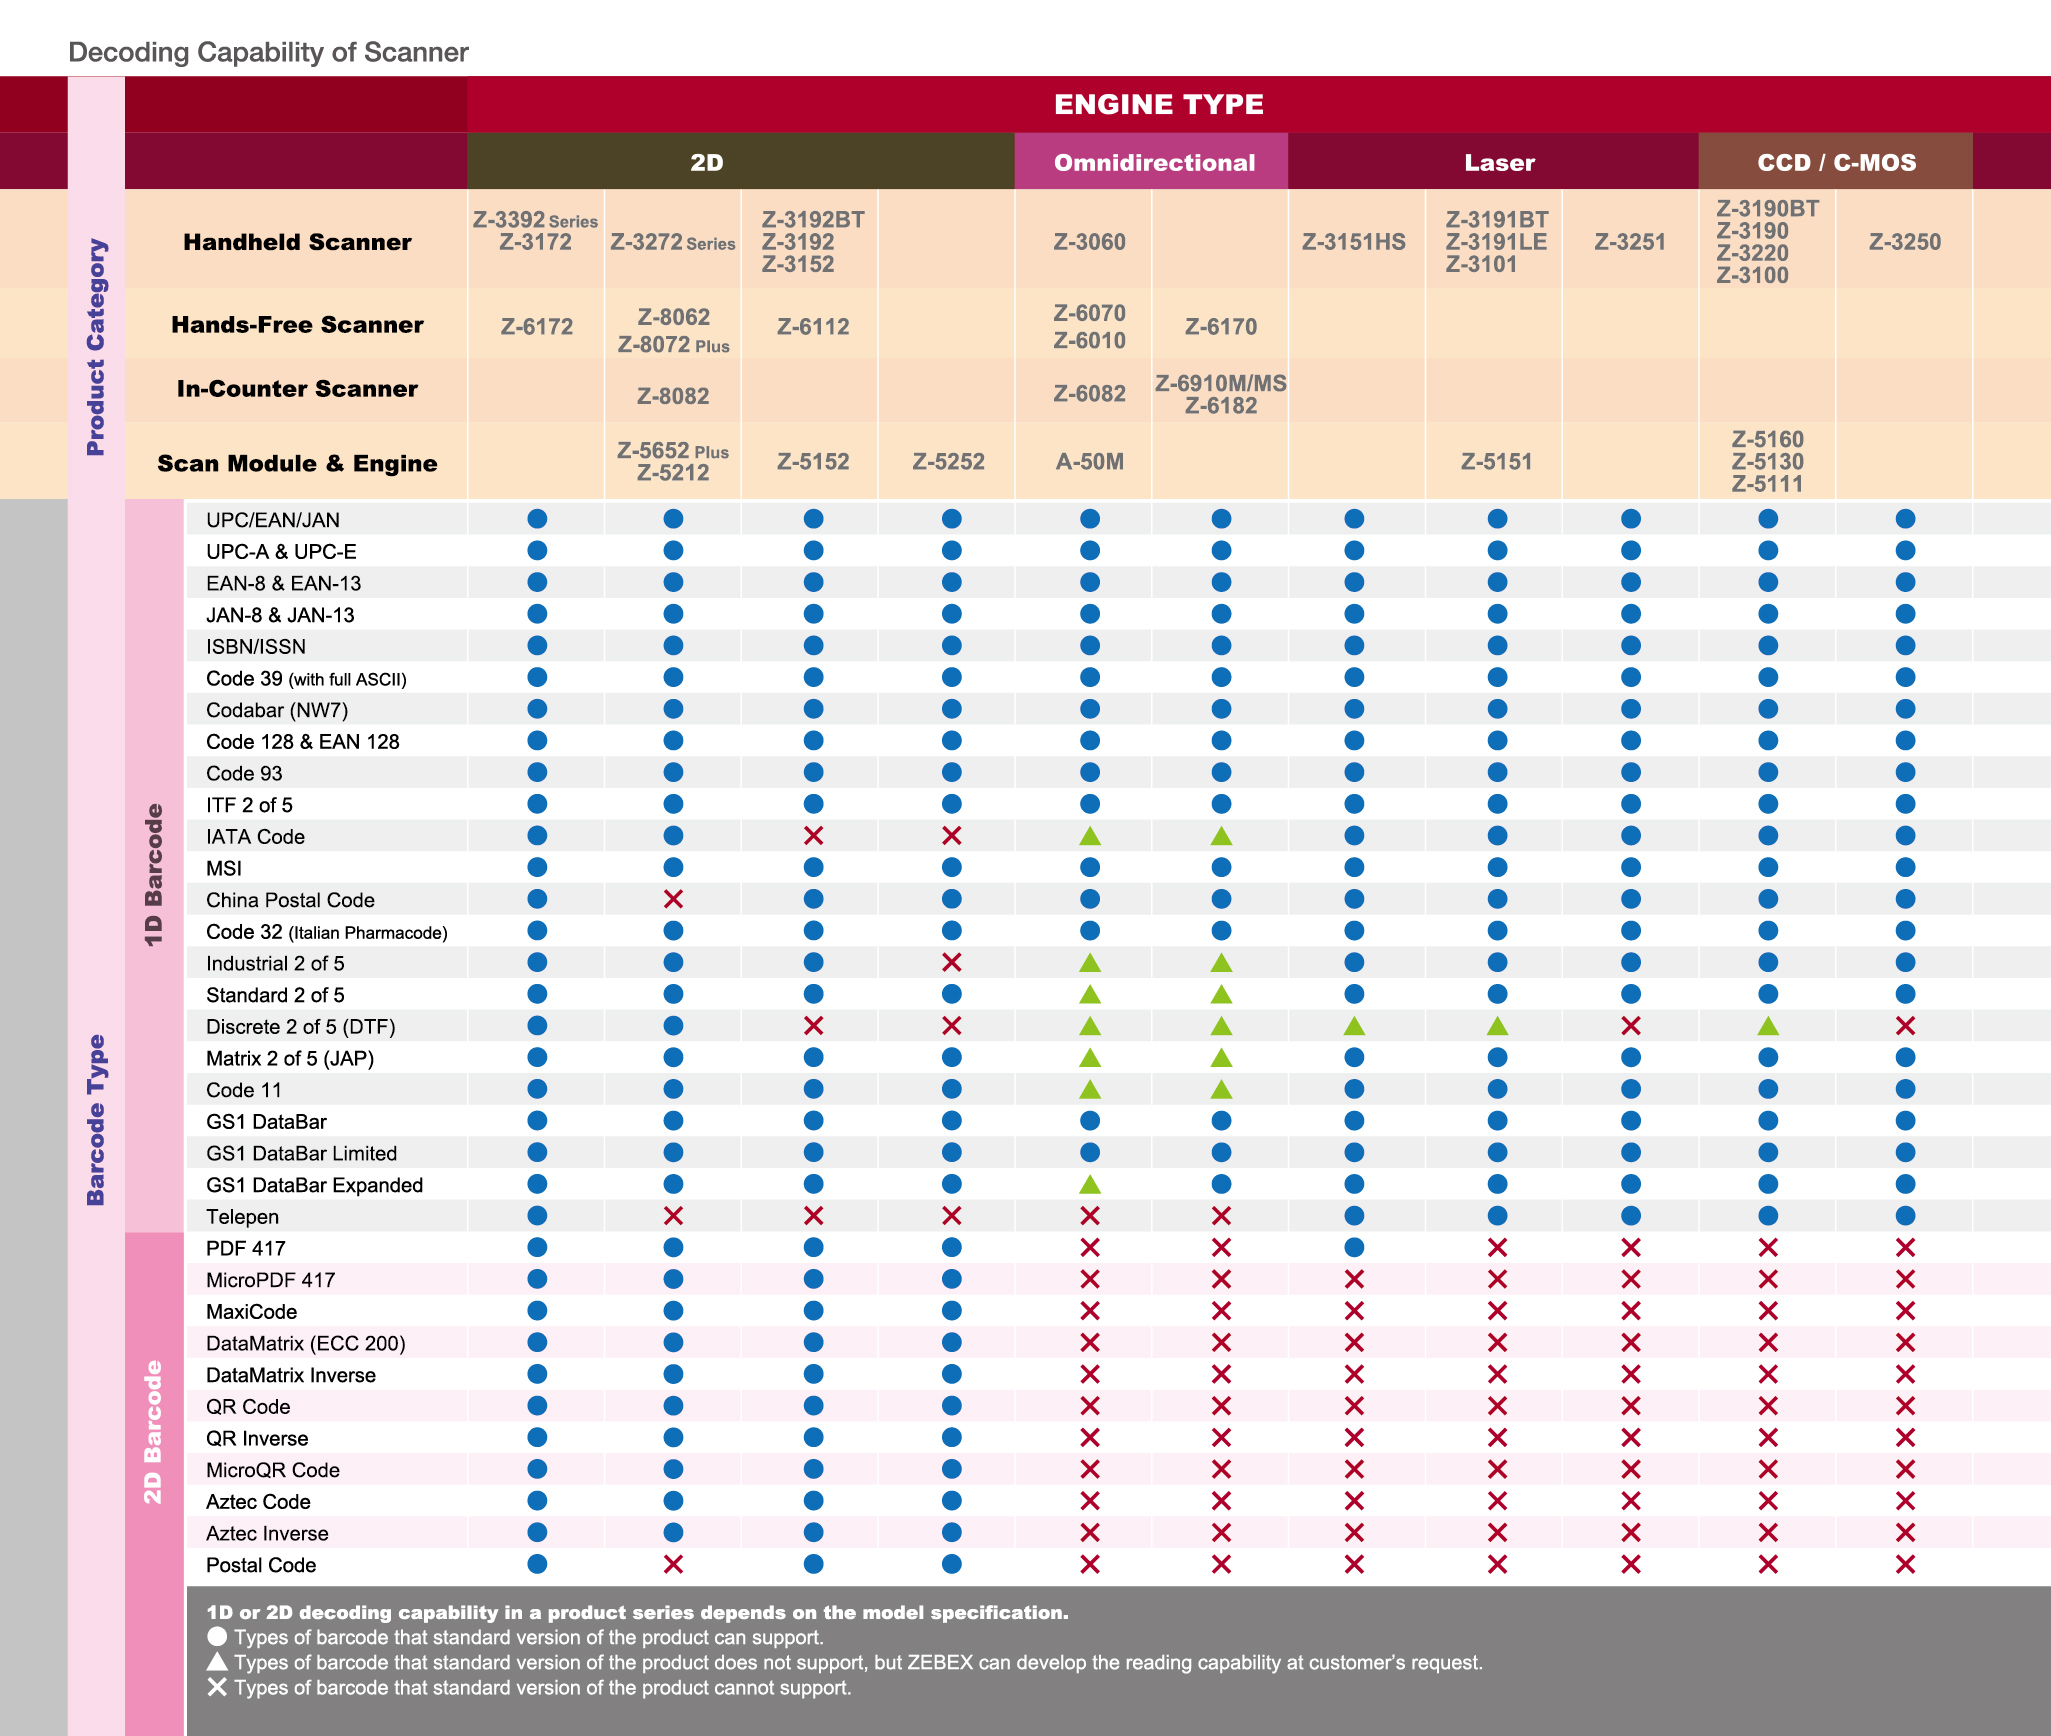Click the red X in Industrial 2 of 5 row

(x=951, y=962)
